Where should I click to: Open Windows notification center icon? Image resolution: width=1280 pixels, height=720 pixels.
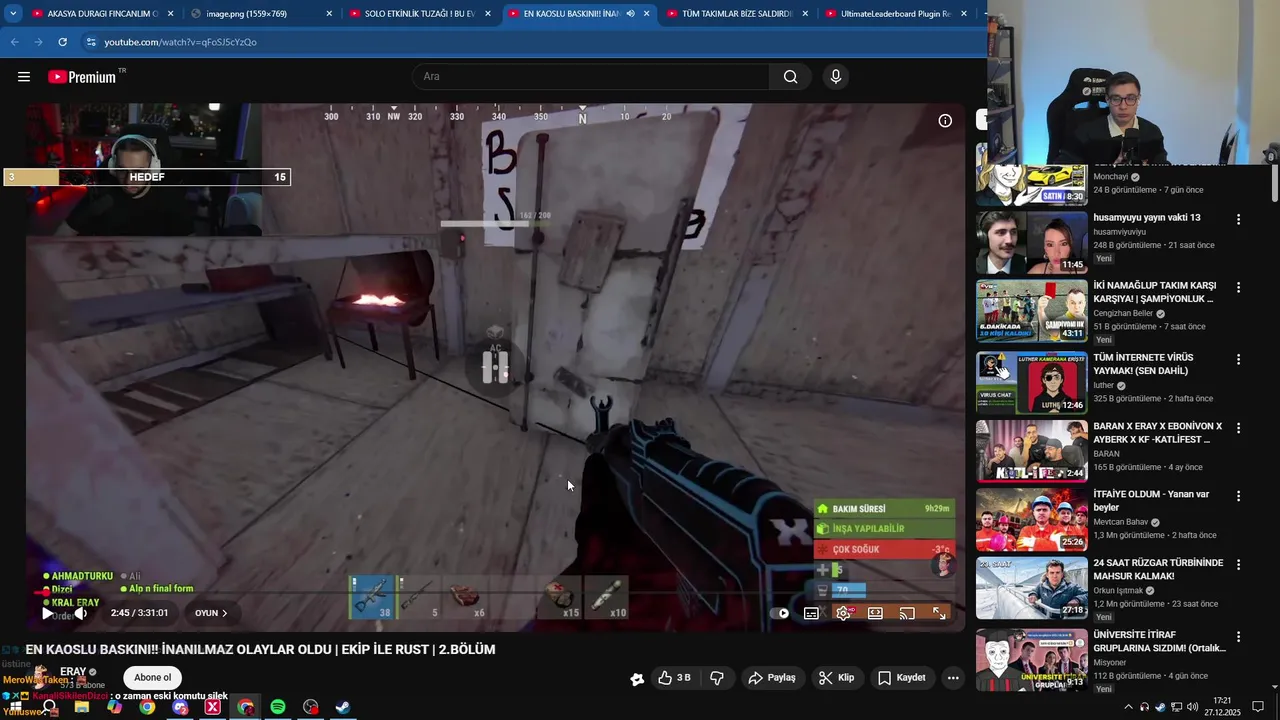pyautogui.click(x=1258, y=707)
